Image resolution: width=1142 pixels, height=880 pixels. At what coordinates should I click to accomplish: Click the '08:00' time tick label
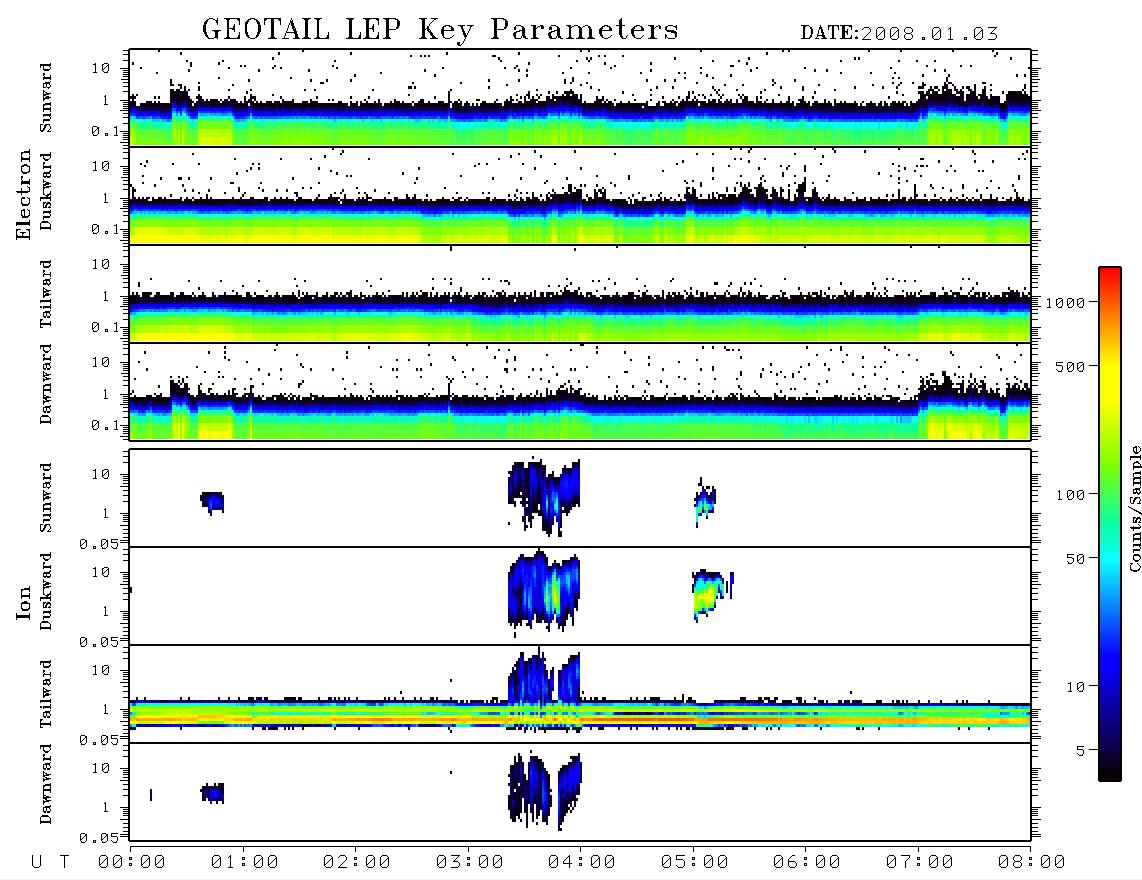[1031, 863]
